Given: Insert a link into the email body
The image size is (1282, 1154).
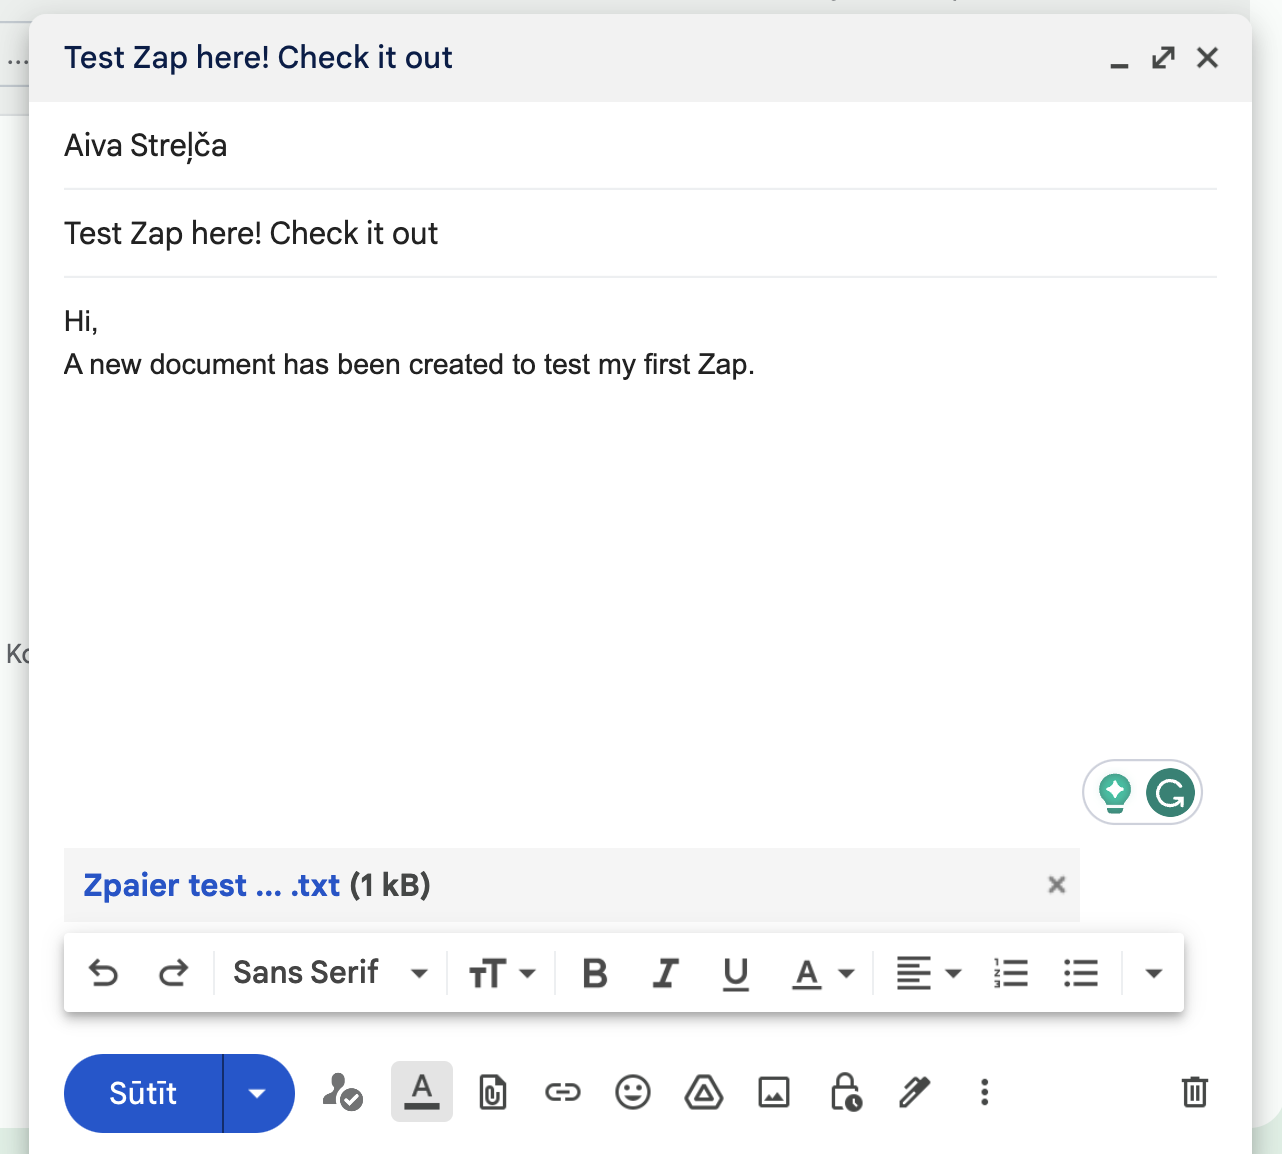Looking at the screenshot, I should point(563,1092).
